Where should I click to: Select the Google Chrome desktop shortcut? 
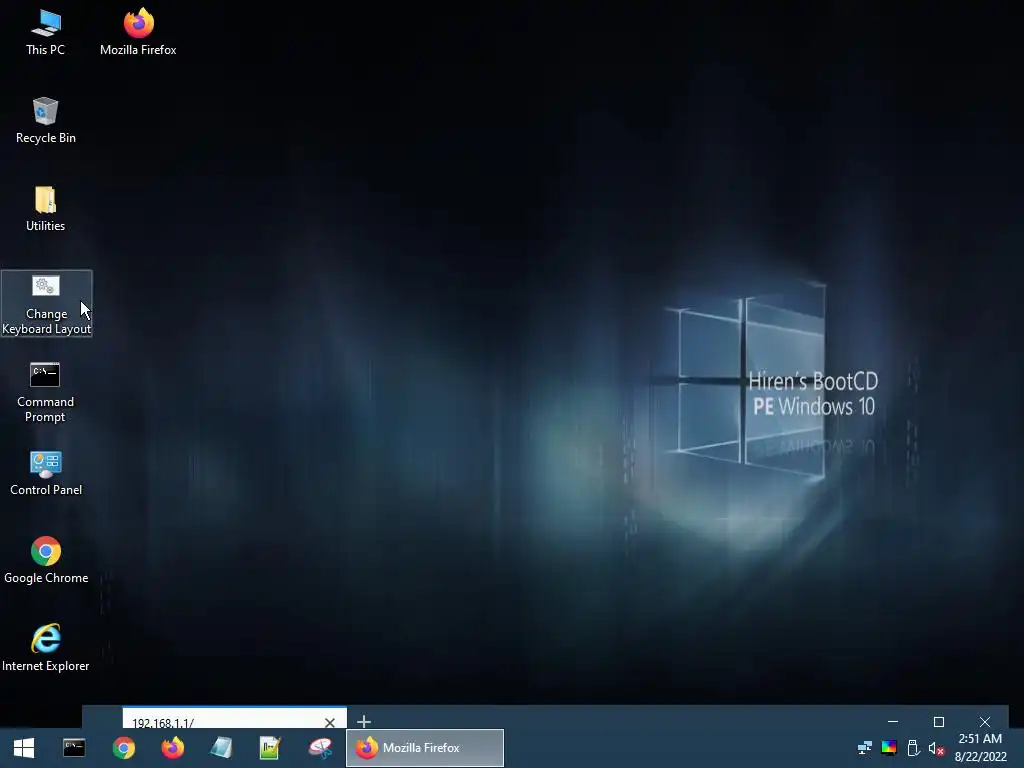tap(46, 560)
